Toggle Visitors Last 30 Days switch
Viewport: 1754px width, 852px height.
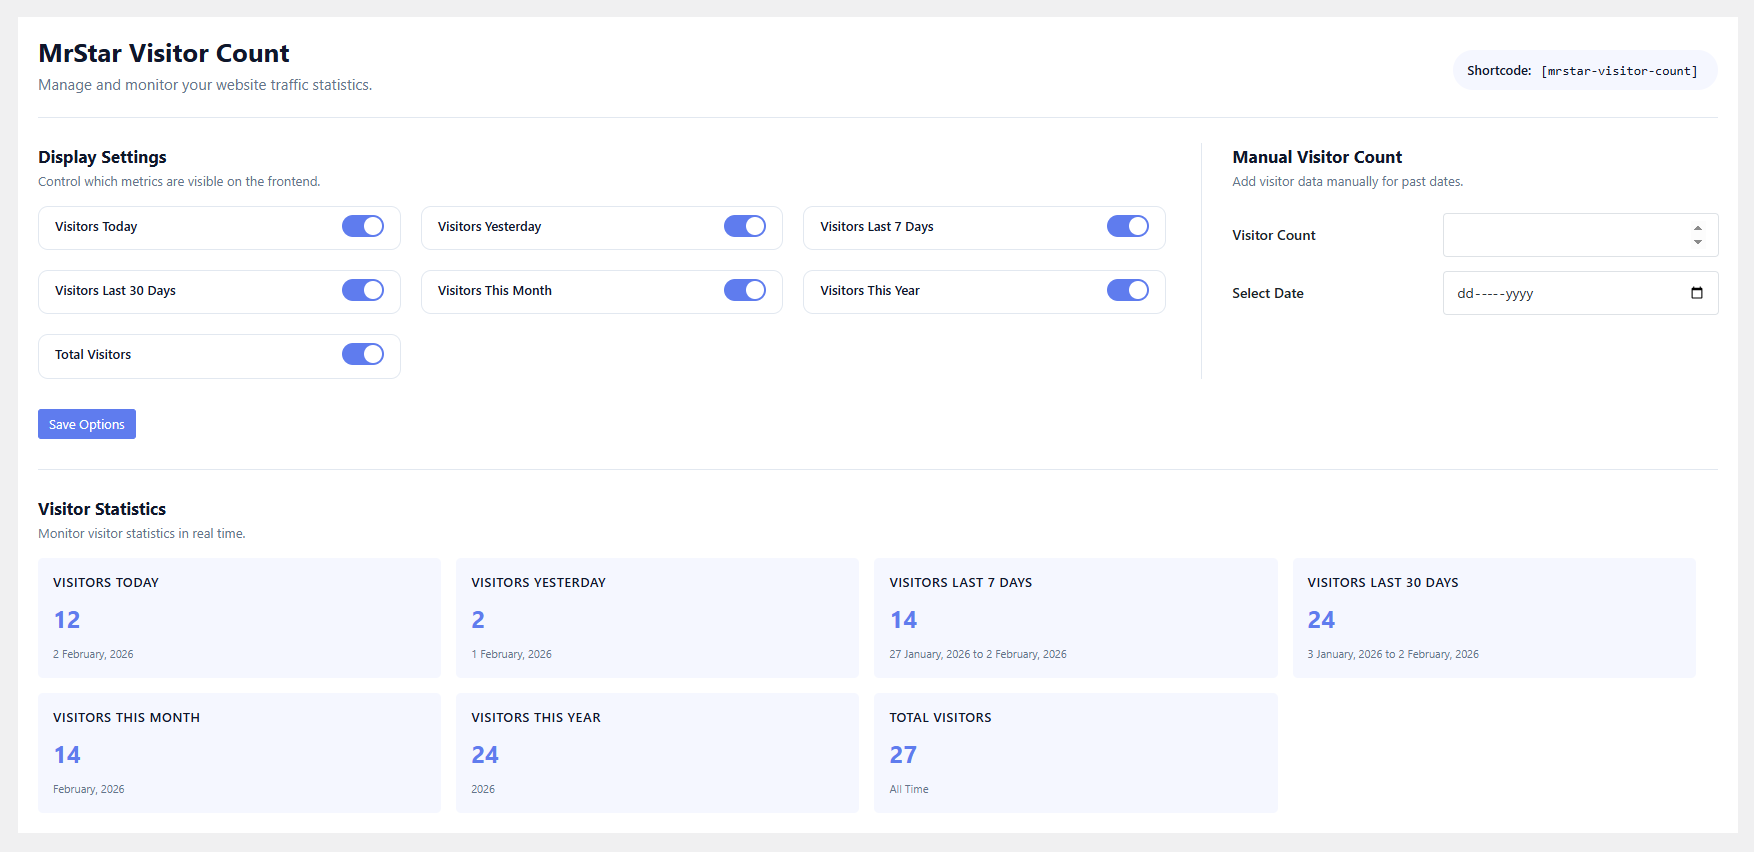pos(362,290)
